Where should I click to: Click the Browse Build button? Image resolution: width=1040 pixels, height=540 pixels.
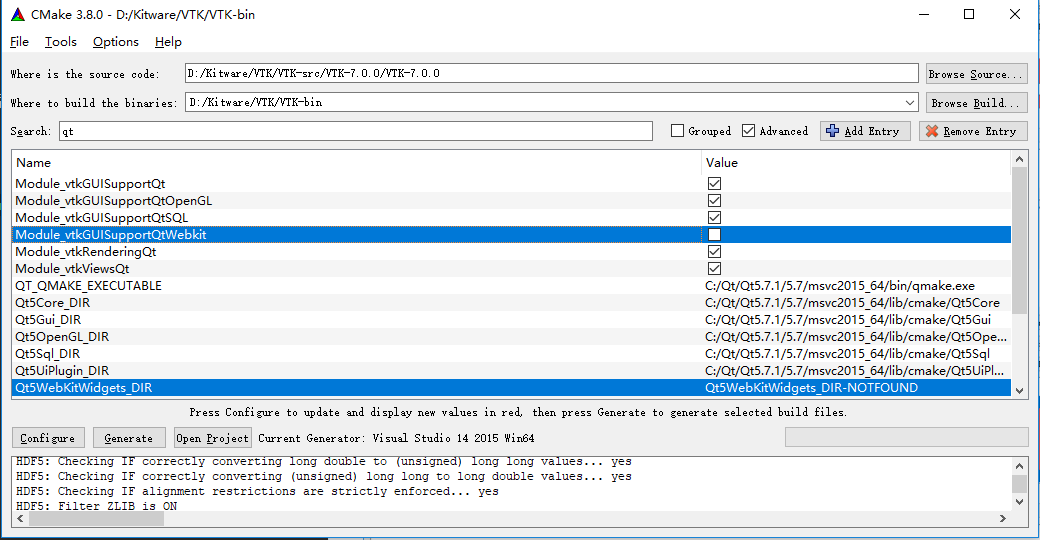(x=976, y=103)
